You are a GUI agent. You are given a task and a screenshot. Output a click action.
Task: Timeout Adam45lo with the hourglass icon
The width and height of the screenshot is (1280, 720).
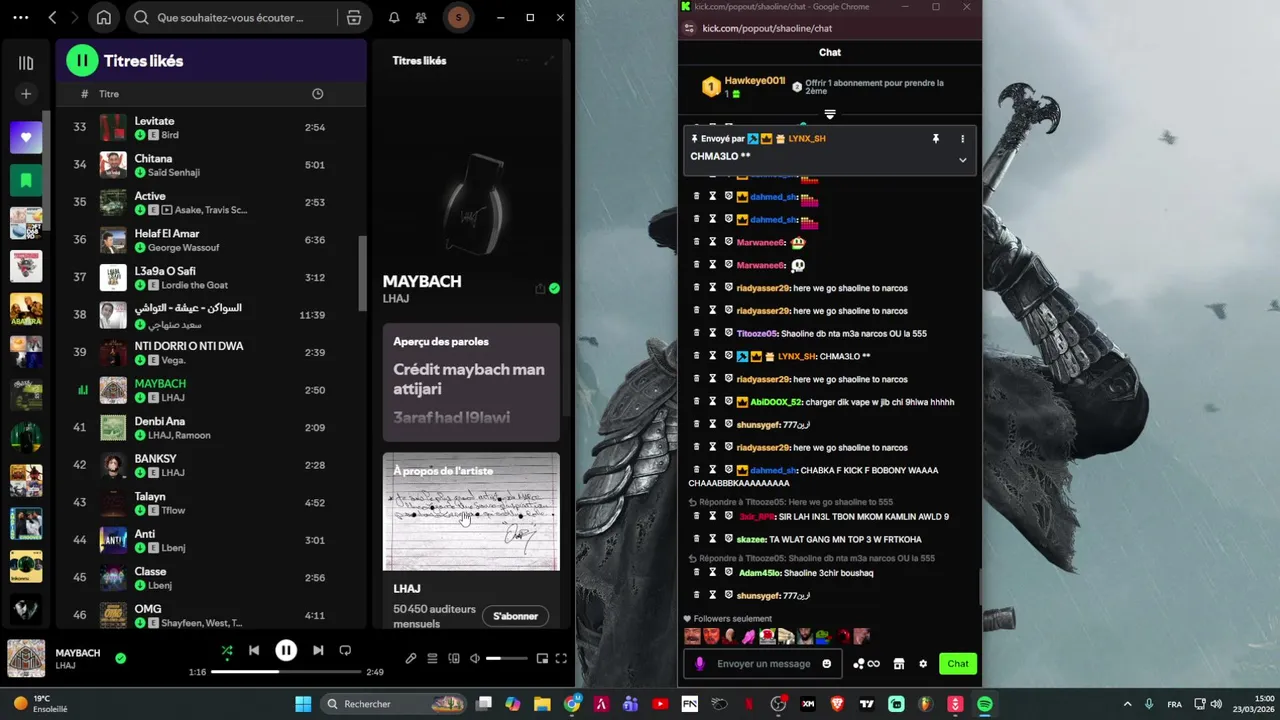point(713,573)
